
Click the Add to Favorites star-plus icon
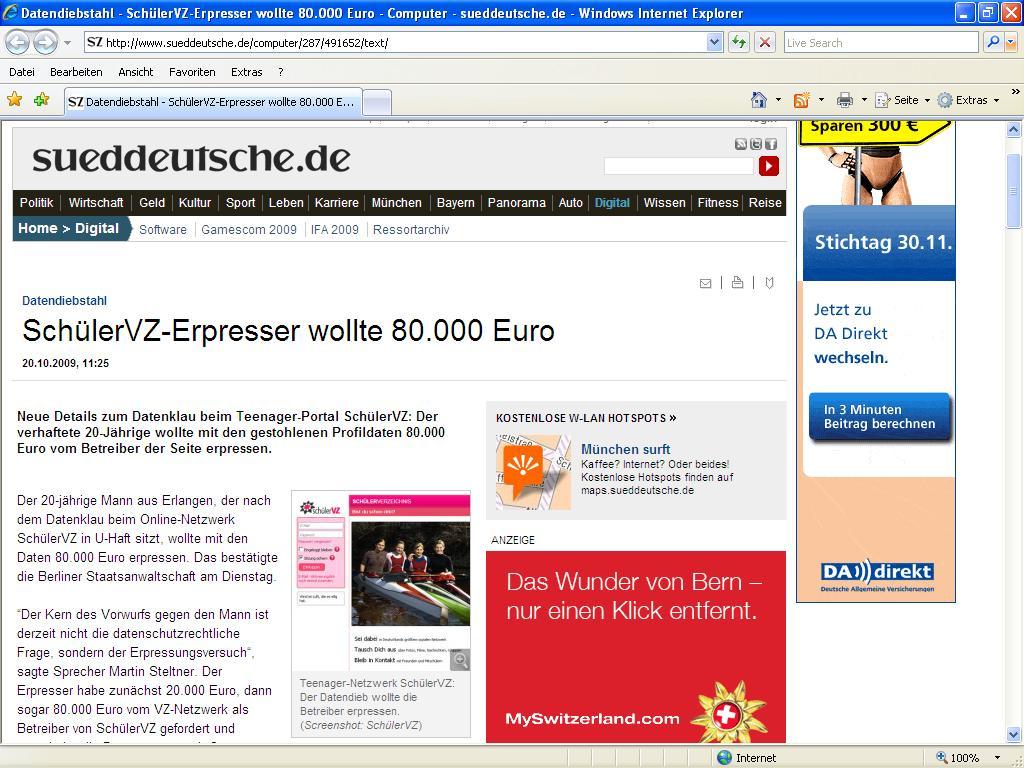point(42,100)
